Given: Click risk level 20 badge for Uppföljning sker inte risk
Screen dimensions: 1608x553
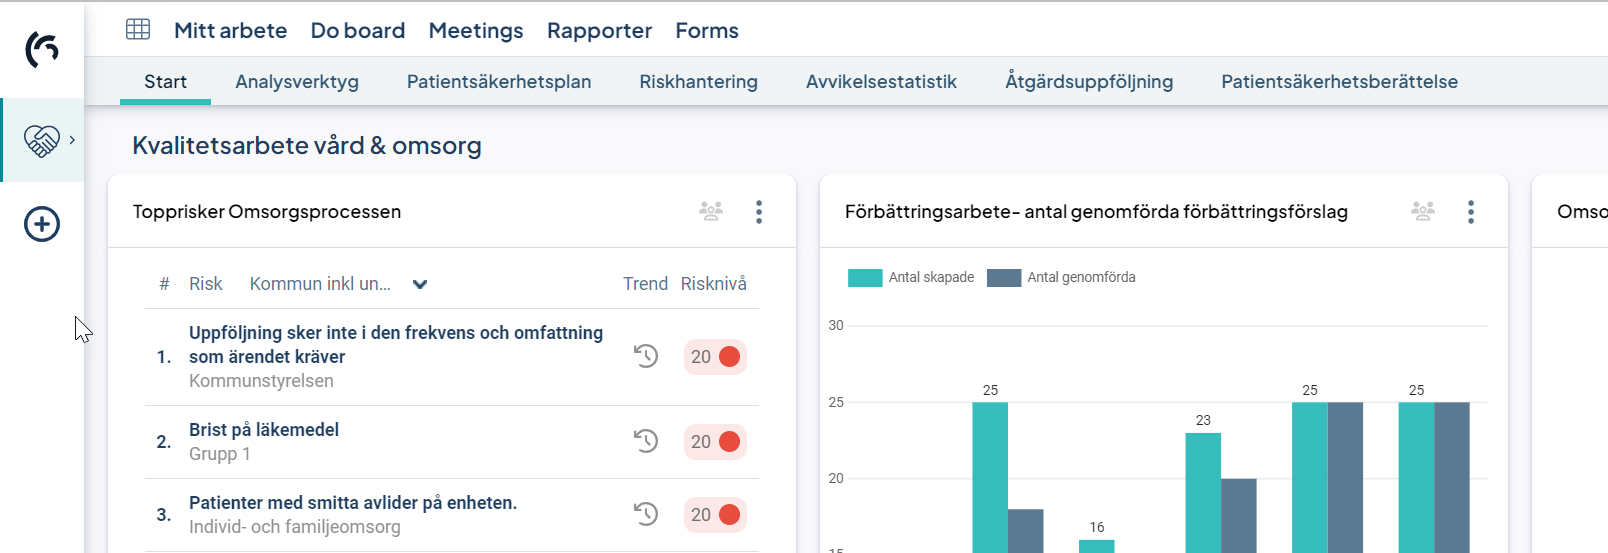Looking at the screenshot, I should (715, 357).
